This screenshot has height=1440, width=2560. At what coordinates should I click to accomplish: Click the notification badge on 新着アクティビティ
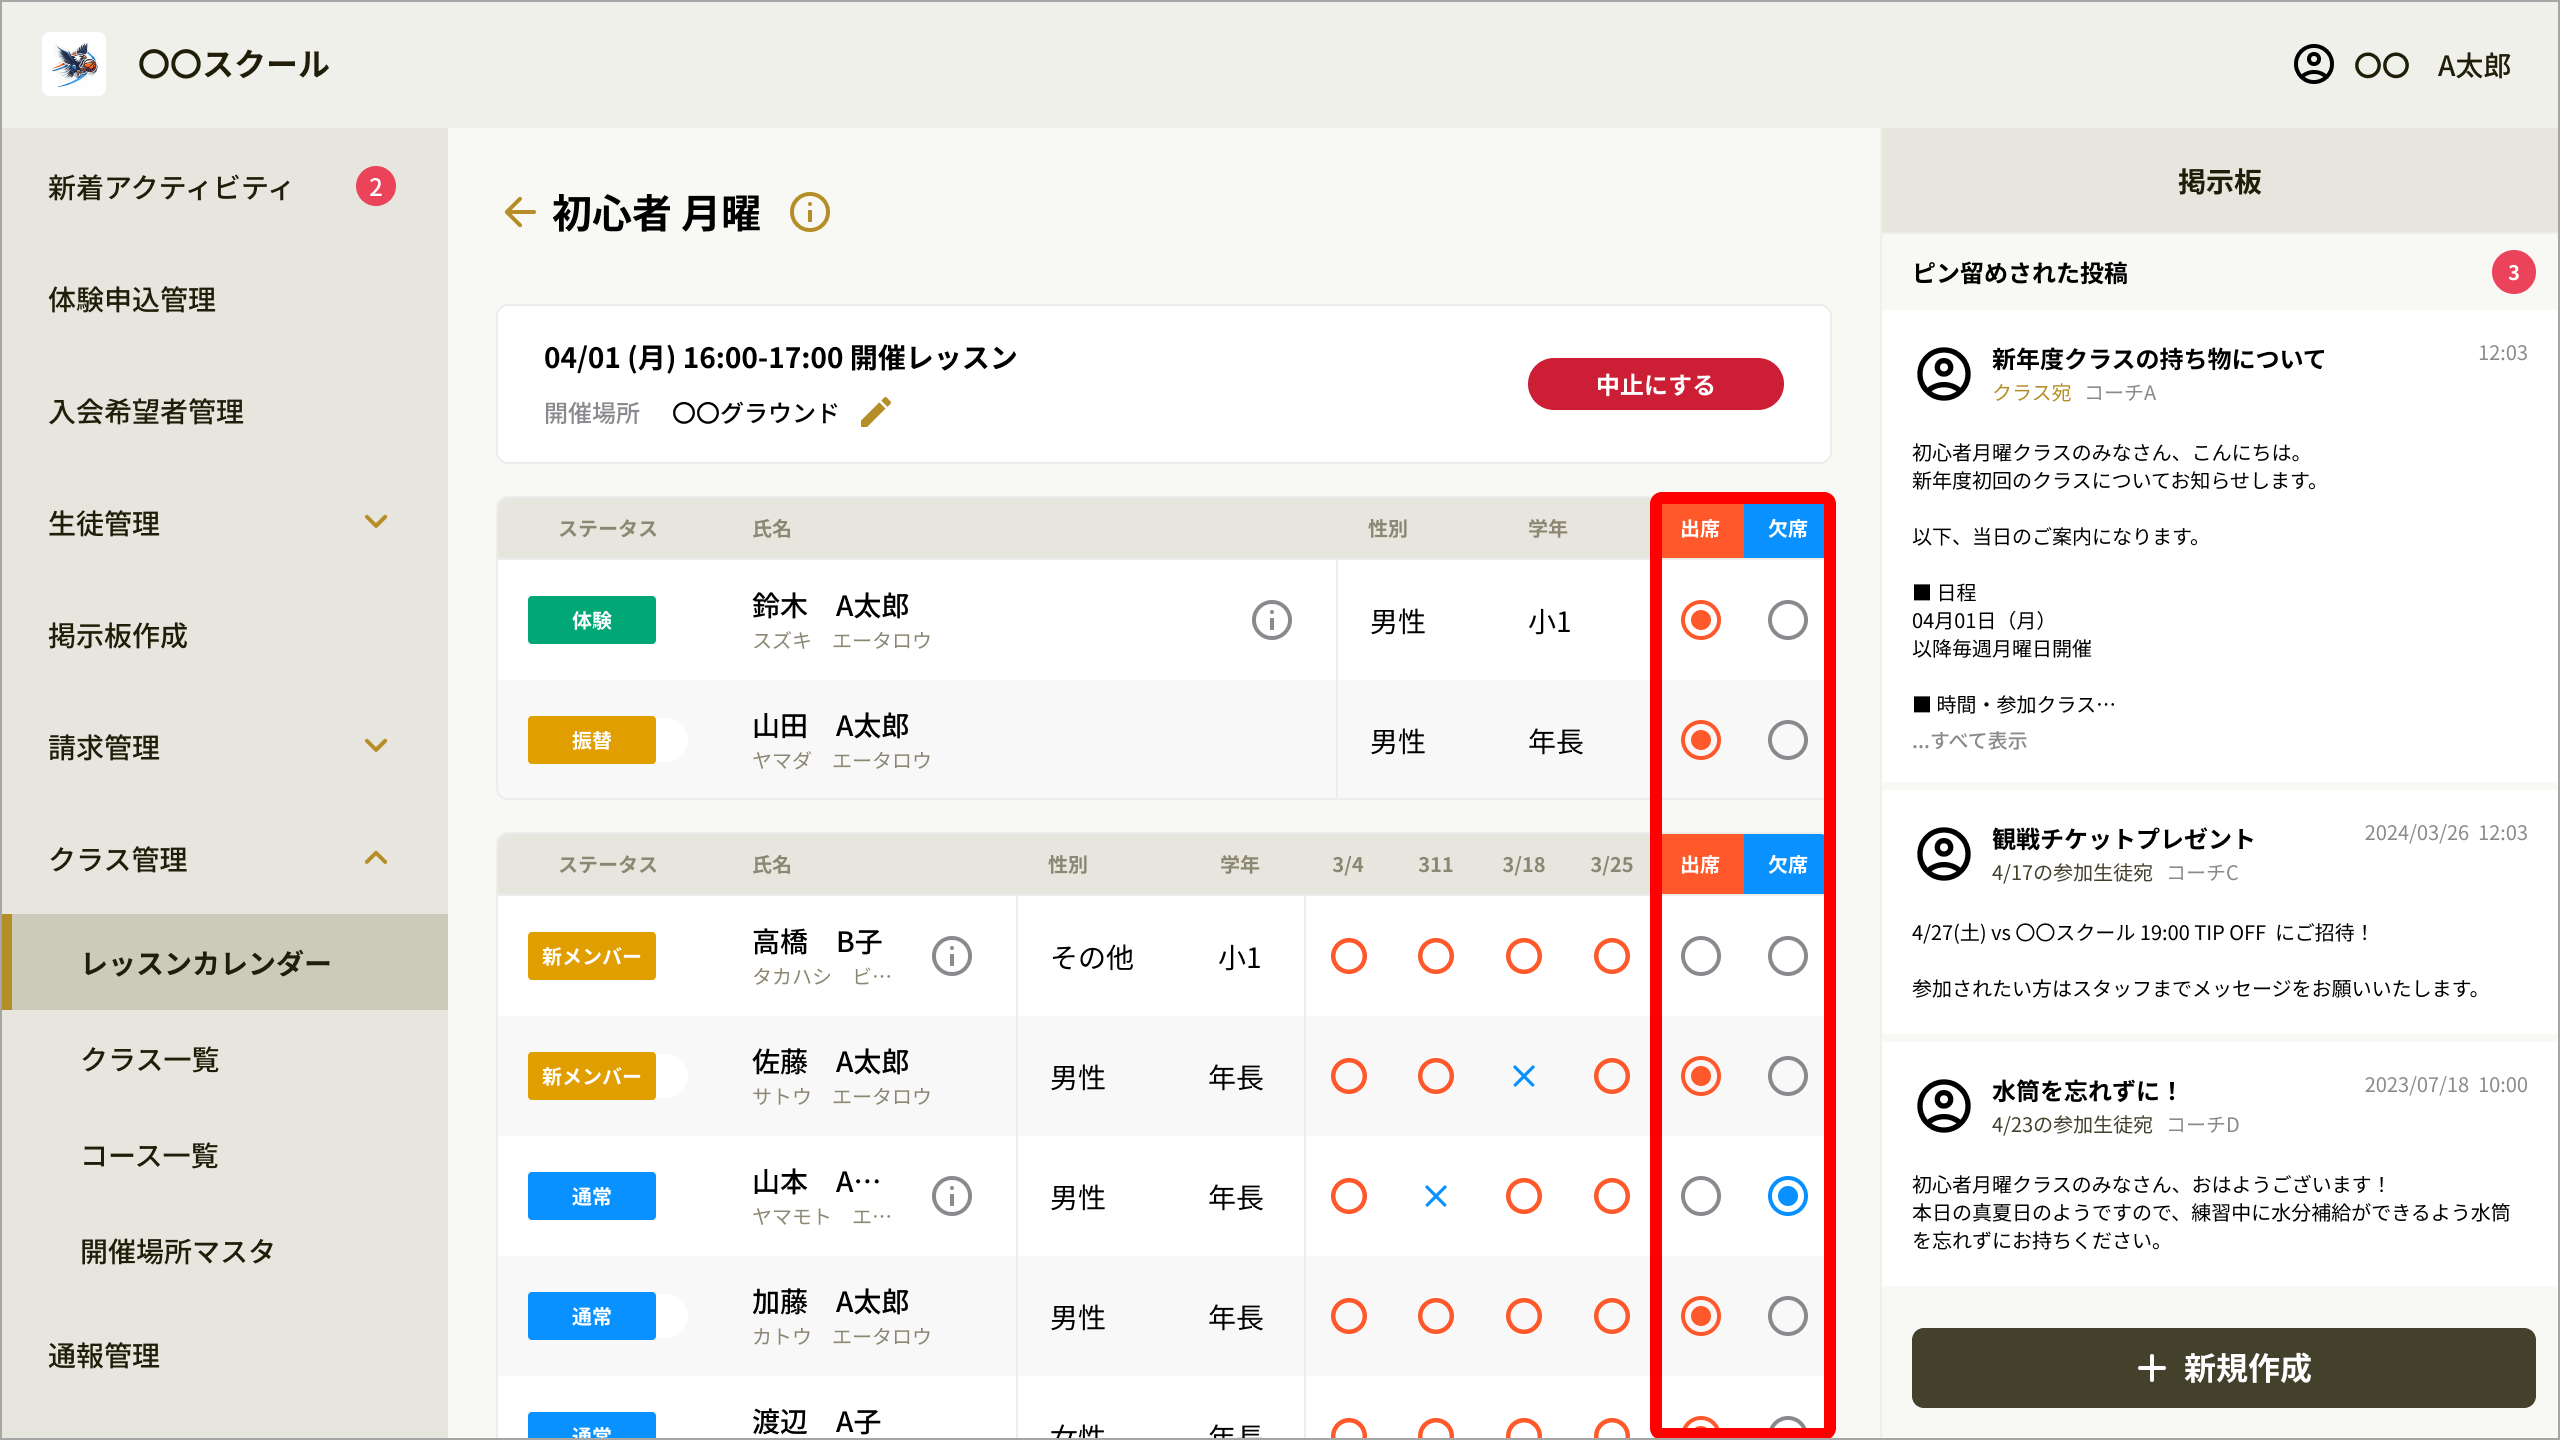(376, 186)
